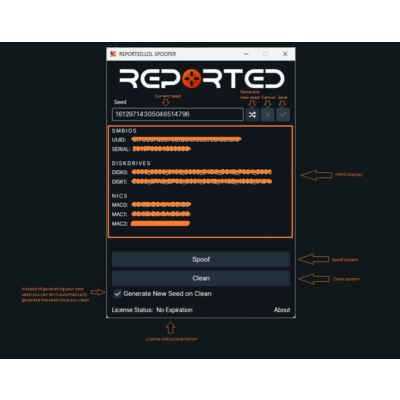
Task: Select the UUID label
Action: pyautogui.click(x=119, y=140)
